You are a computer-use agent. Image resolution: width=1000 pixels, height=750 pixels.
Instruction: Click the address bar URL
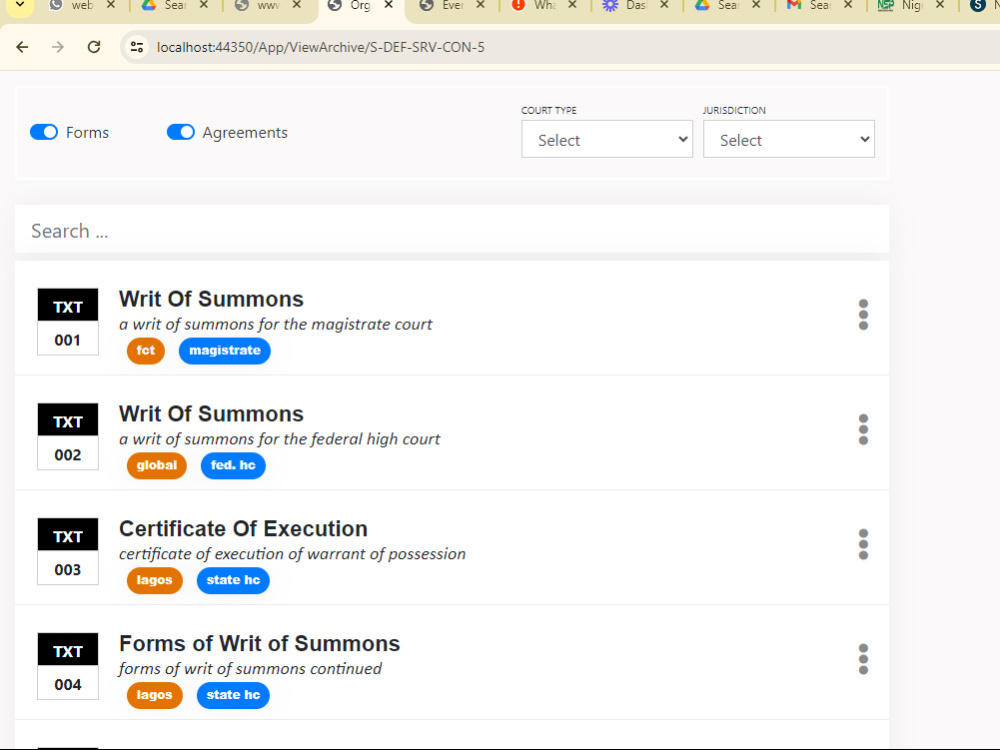pyautogui.click(x=320, y=47)
